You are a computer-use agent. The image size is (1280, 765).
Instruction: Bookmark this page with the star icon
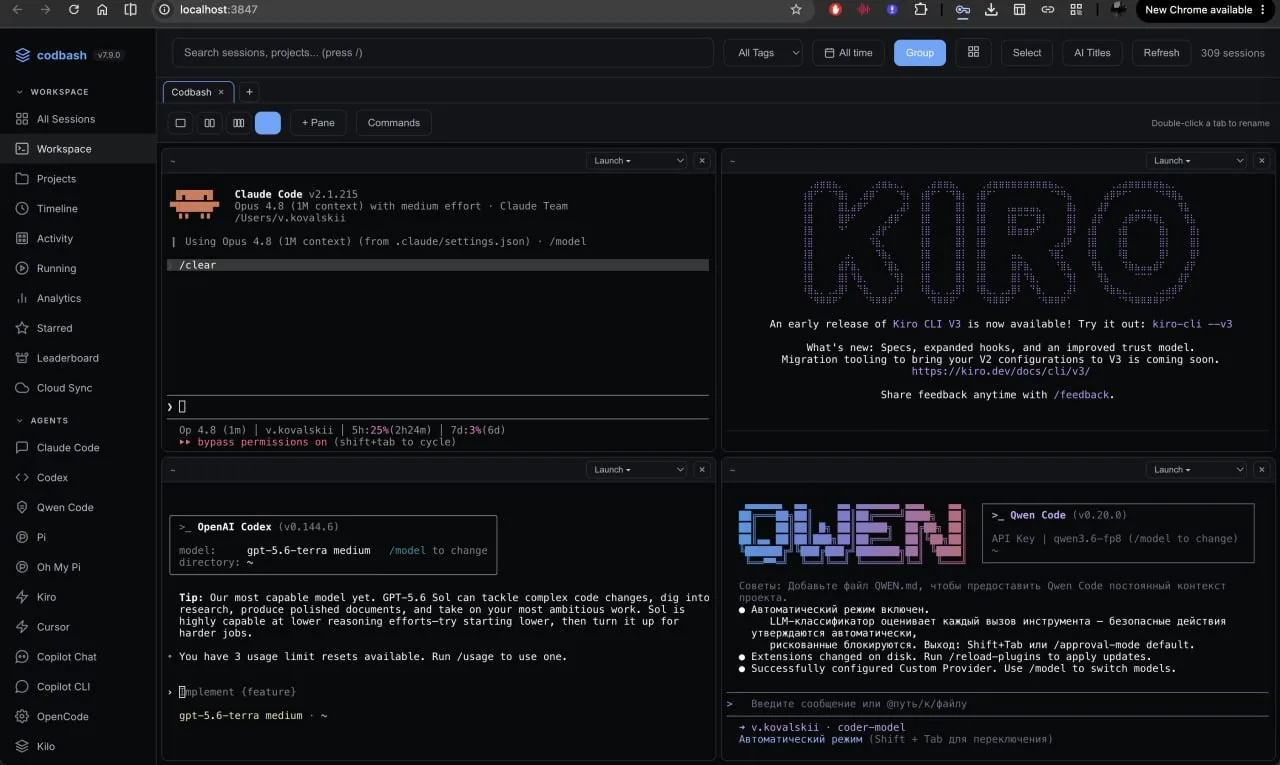[796, 10]
